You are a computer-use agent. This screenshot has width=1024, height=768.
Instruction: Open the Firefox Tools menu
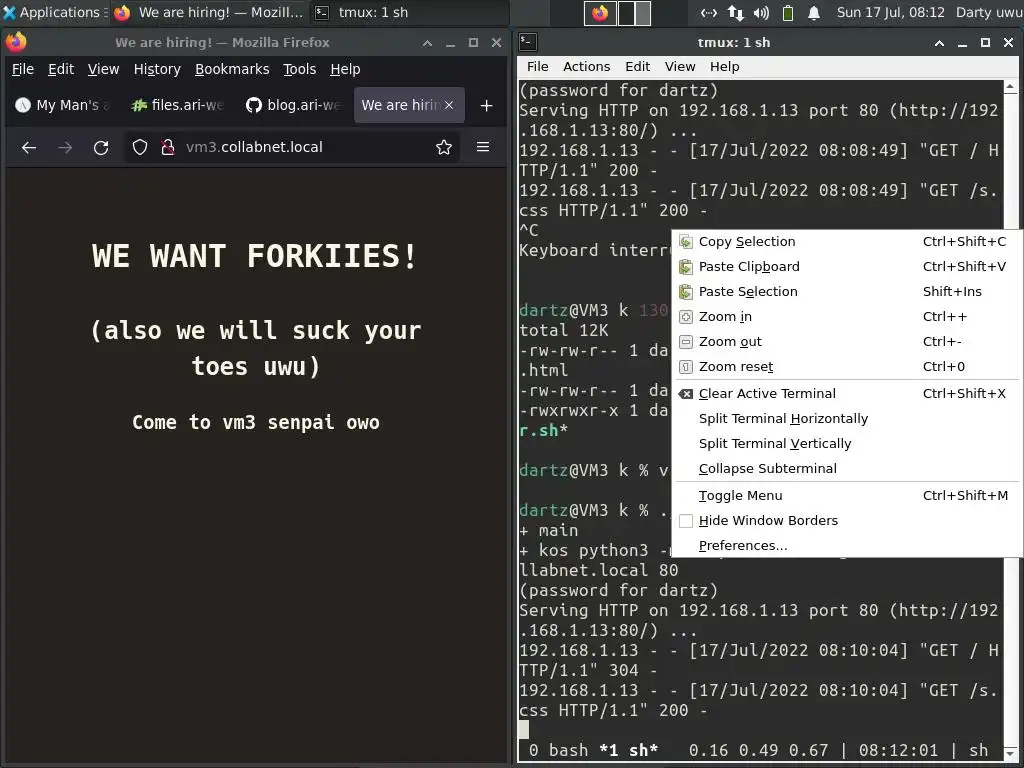click(299, 69)
